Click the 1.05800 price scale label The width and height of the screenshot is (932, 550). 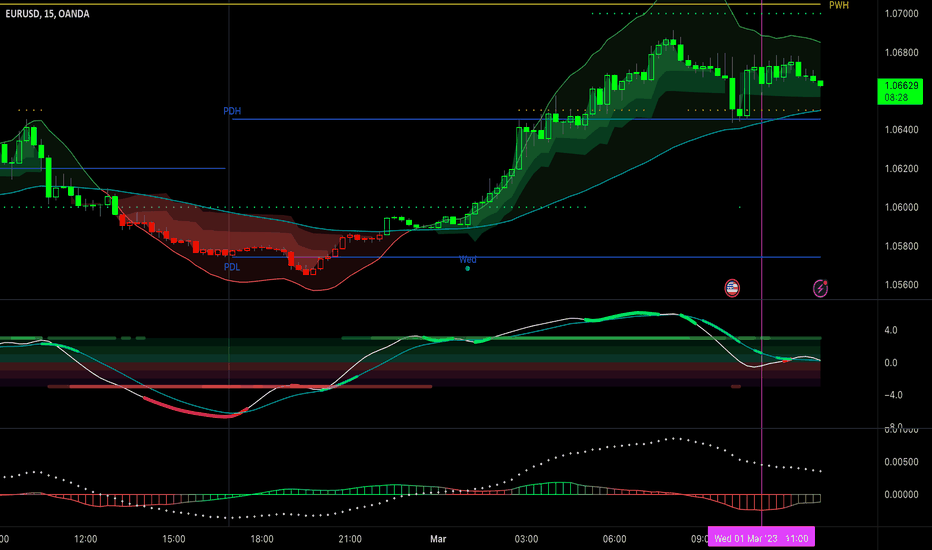point(901,246)
